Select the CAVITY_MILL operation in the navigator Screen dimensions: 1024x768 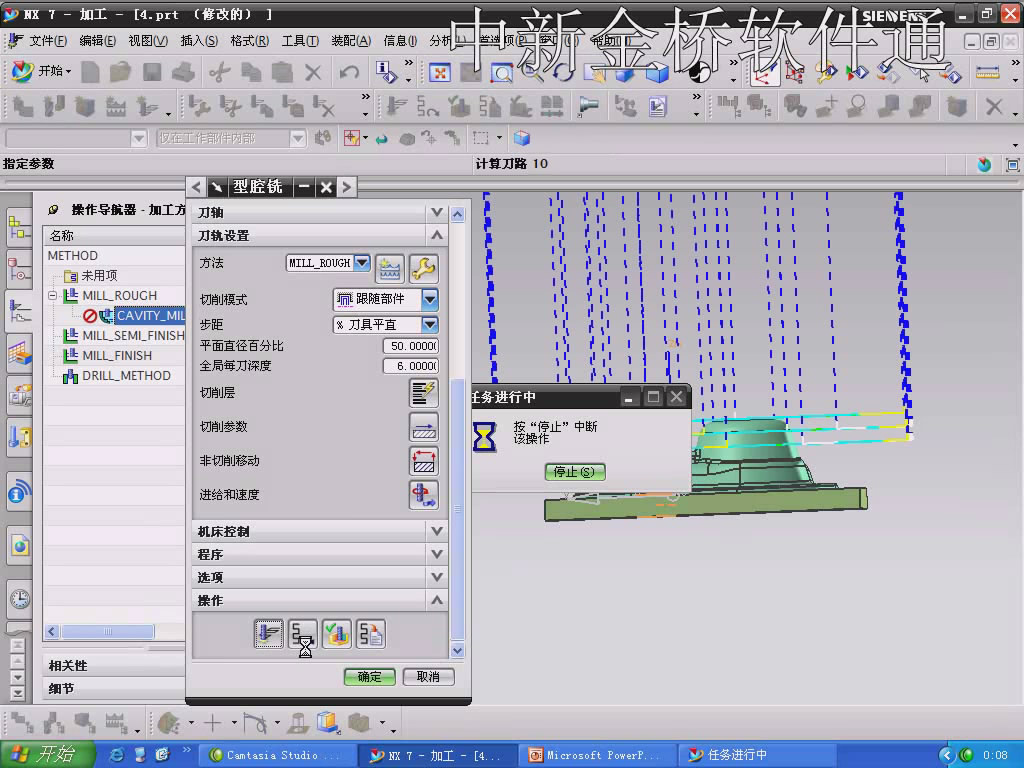click(150, 316)
